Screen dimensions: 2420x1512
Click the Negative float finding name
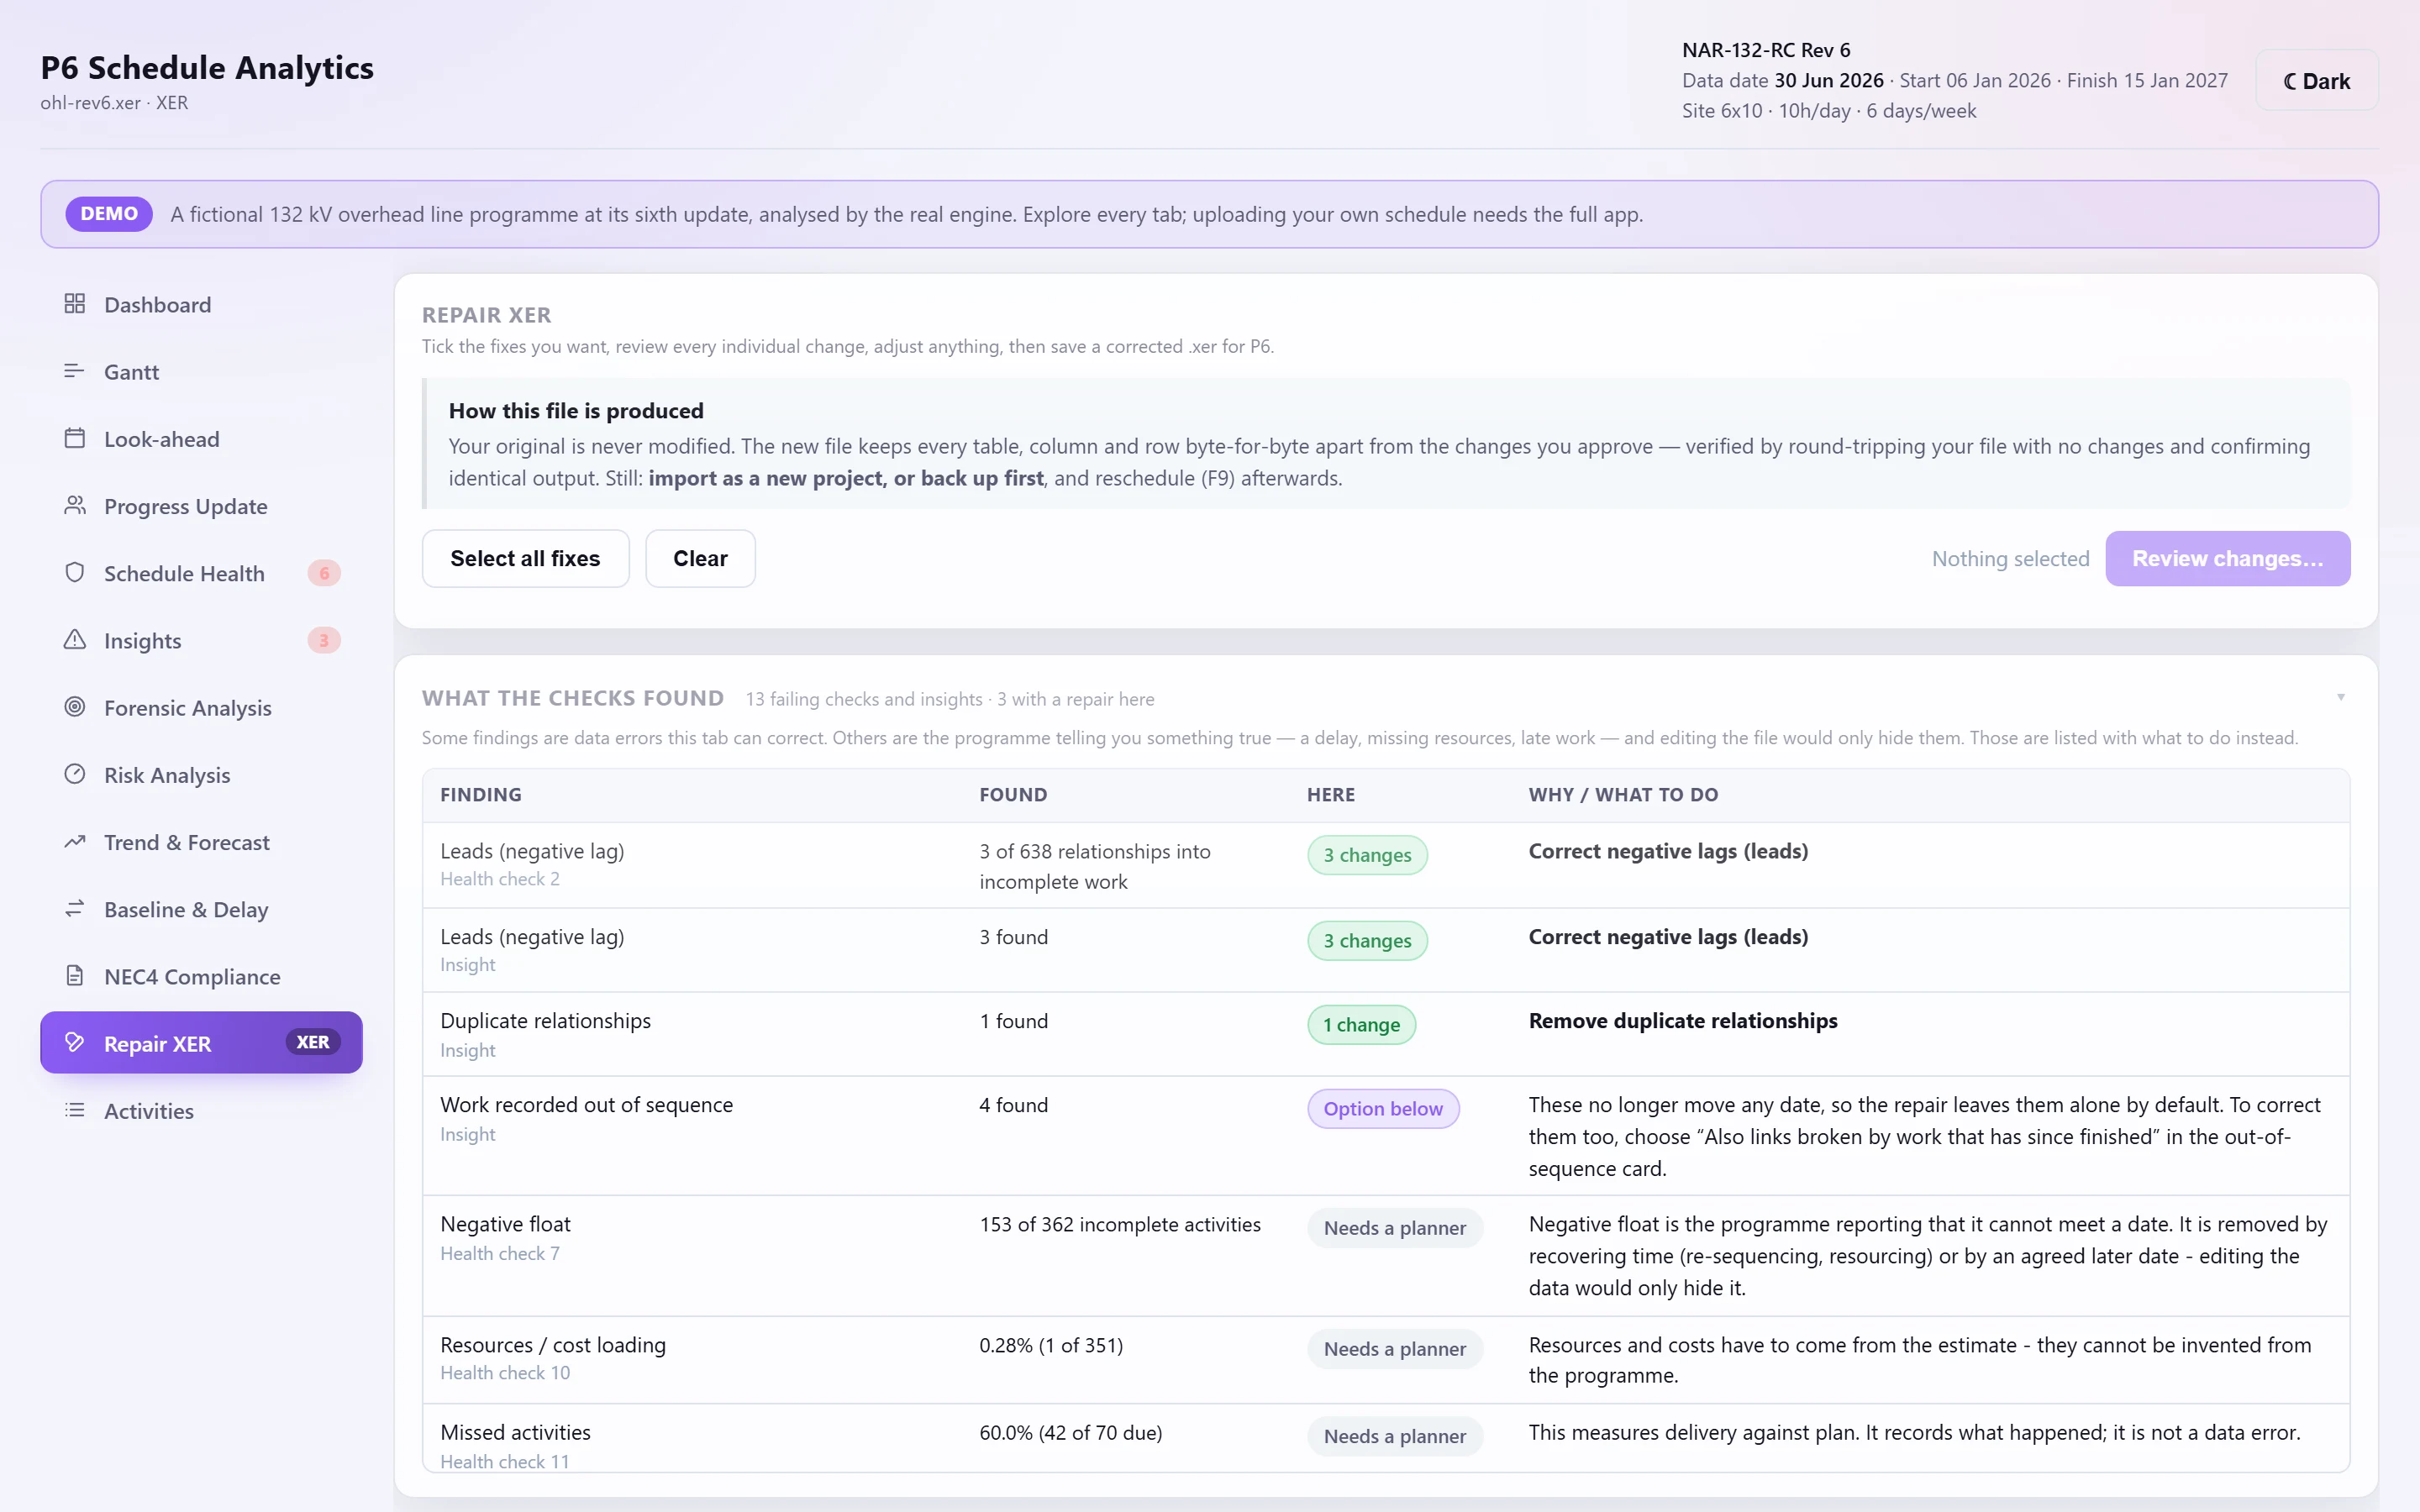505,1224
